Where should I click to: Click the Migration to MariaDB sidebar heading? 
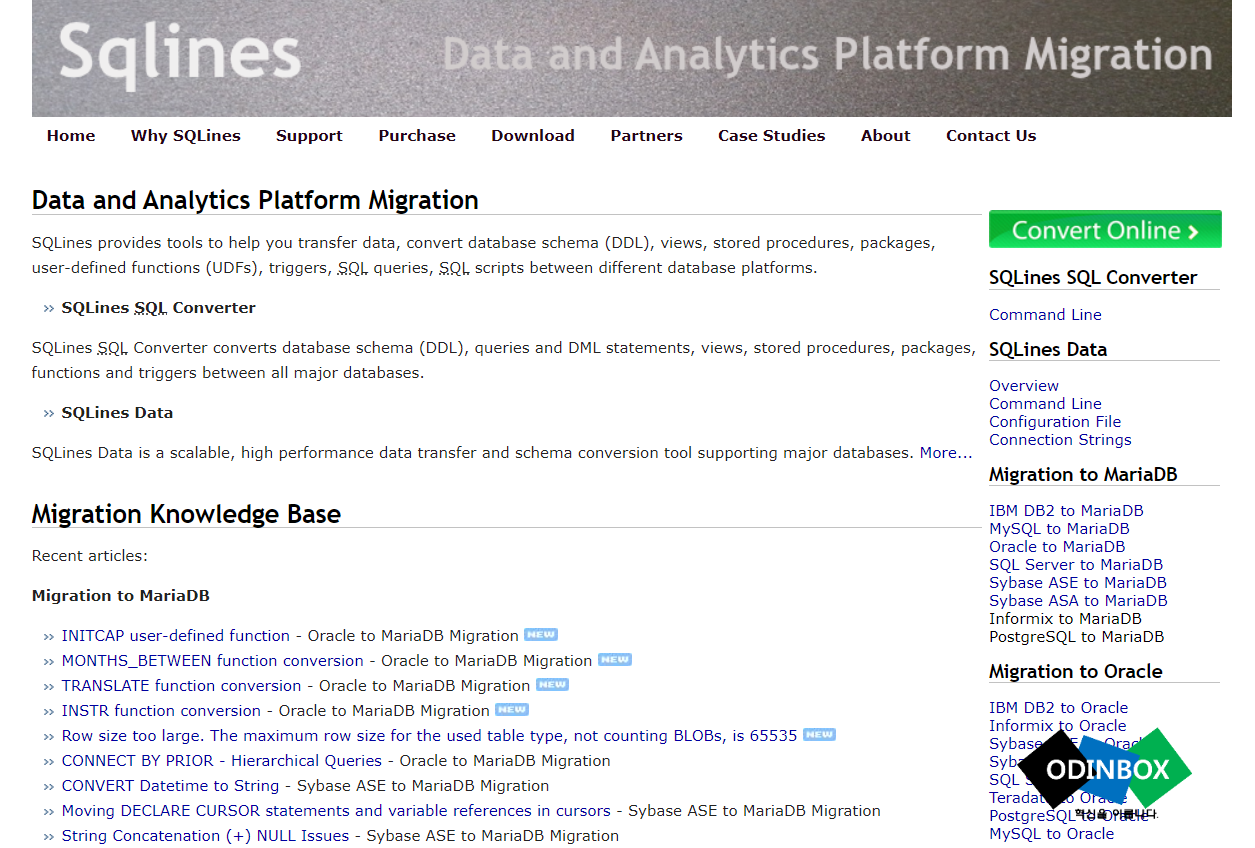click(1083, 475)
